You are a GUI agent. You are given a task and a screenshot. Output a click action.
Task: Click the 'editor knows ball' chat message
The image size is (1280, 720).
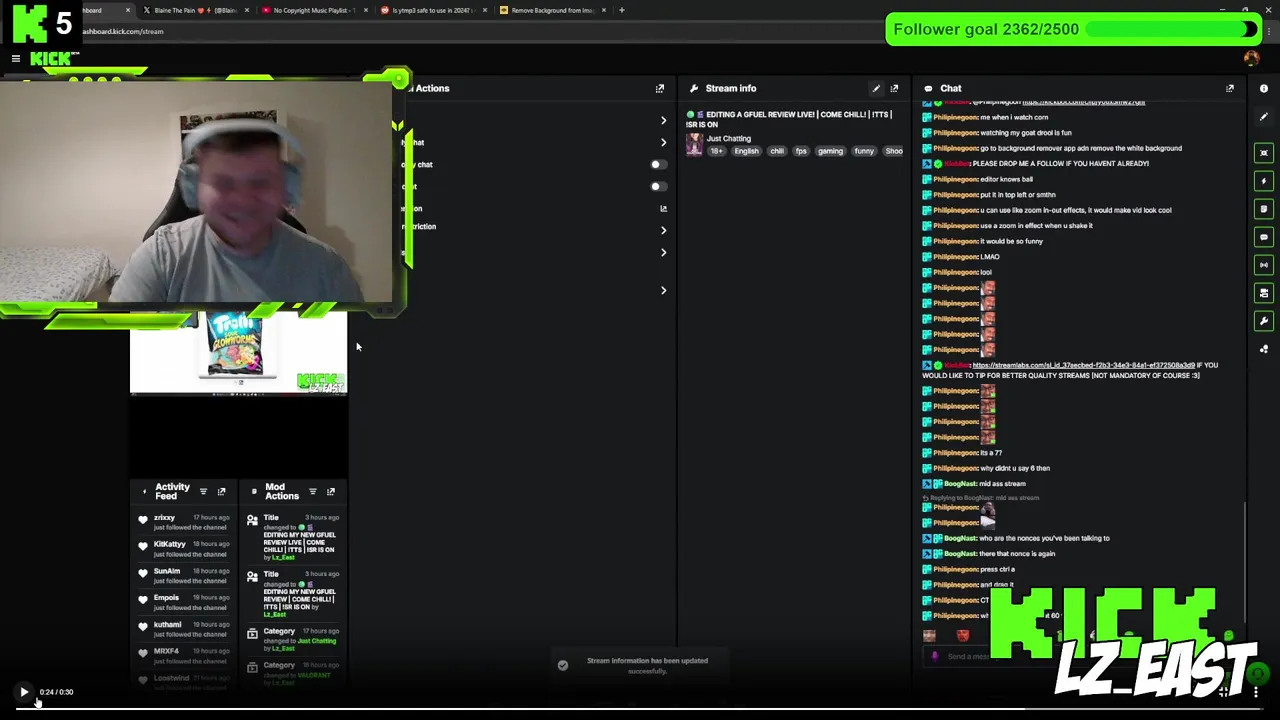(x=1007, y=179)
